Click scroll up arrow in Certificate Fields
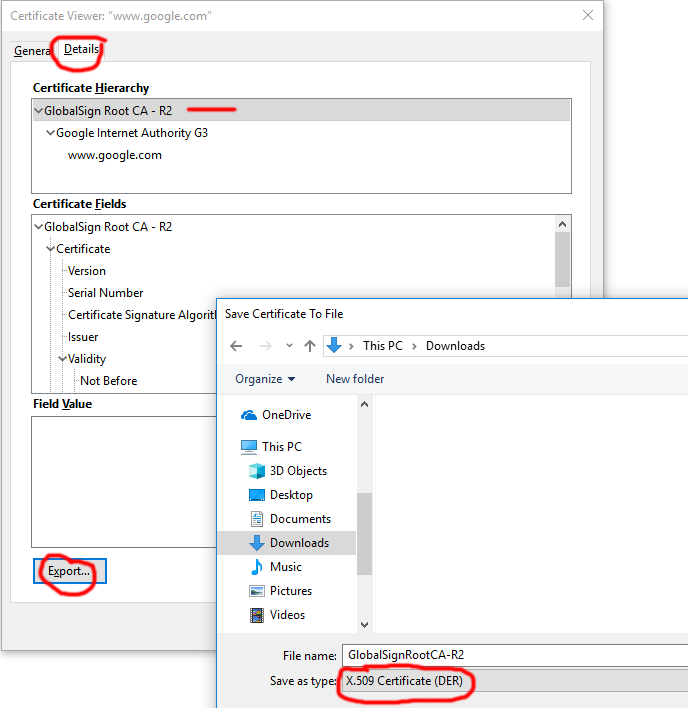 pyautogui.click(x=562, y=224)
